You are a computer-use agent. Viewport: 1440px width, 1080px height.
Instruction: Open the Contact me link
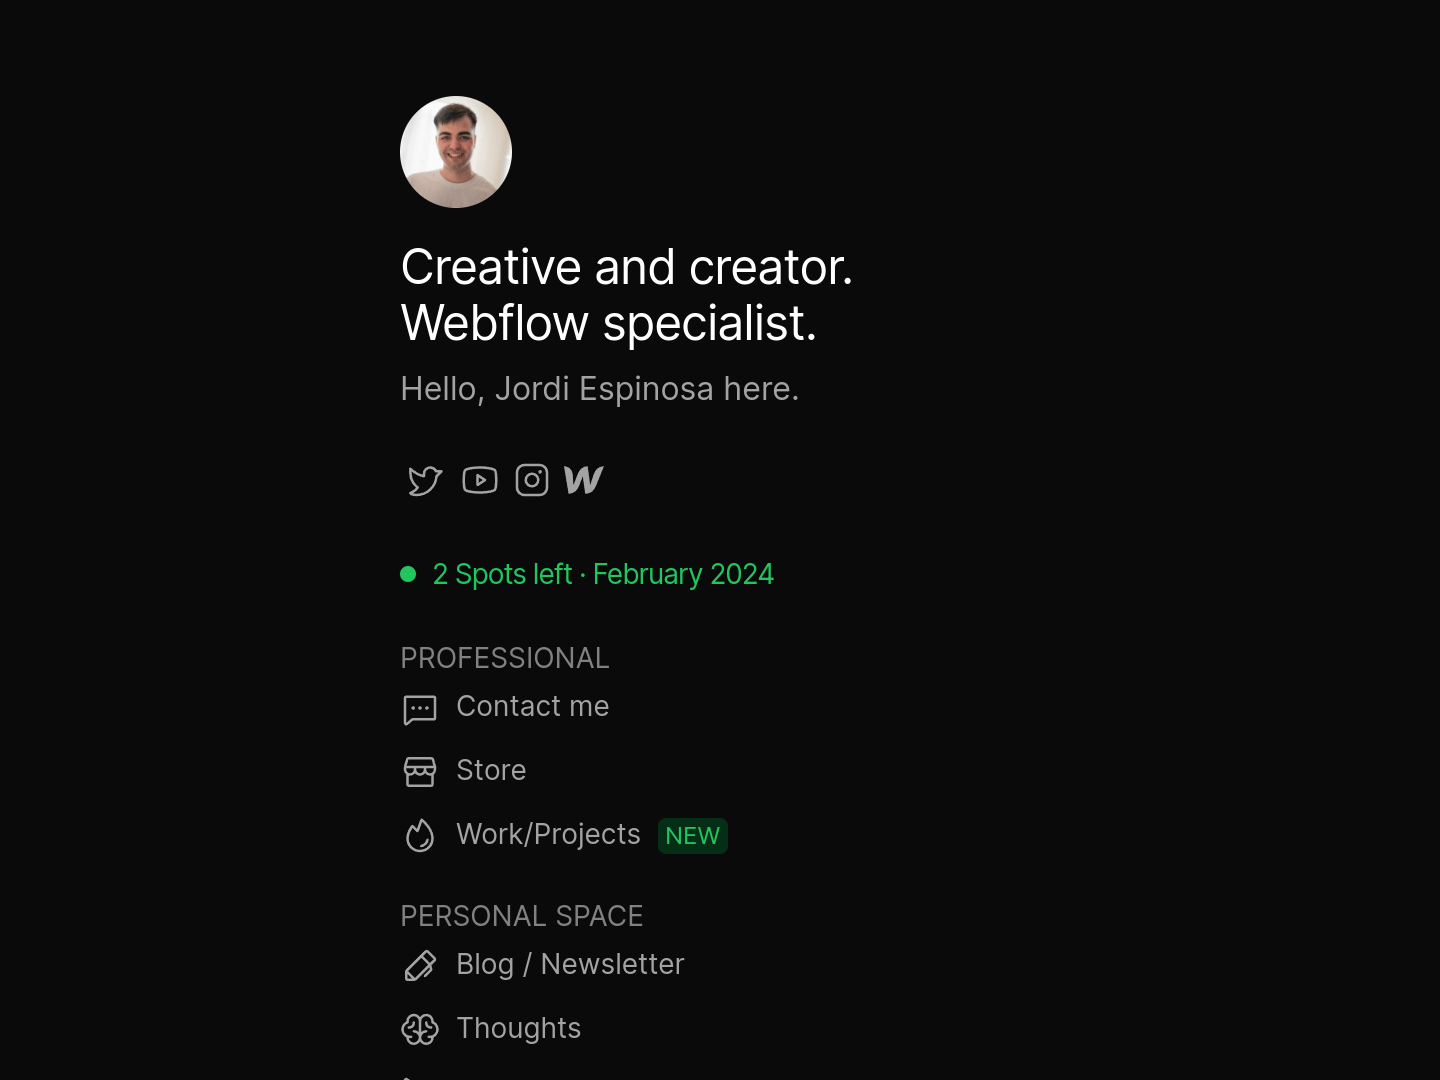pyautogui.click(x=532, y=707)
